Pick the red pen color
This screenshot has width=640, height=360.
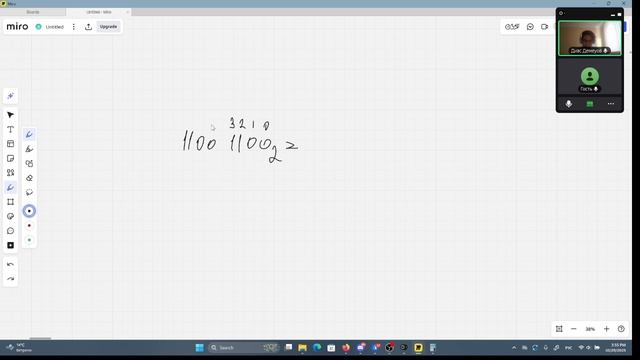click(29, 226)
